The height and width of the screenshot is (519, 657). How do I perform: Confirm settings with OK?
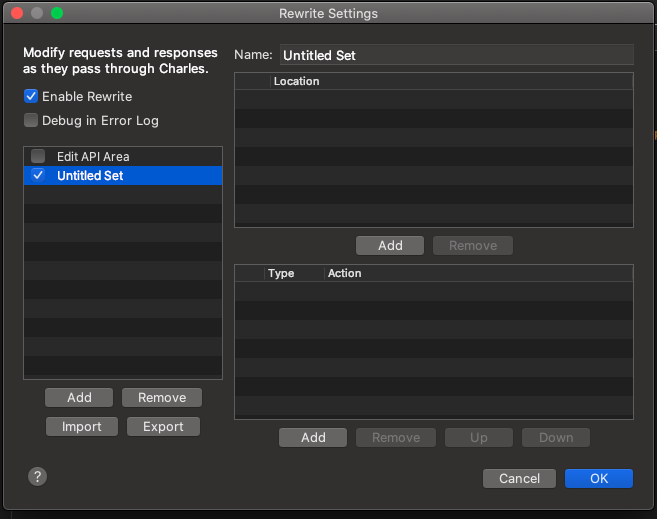(599, 478)
